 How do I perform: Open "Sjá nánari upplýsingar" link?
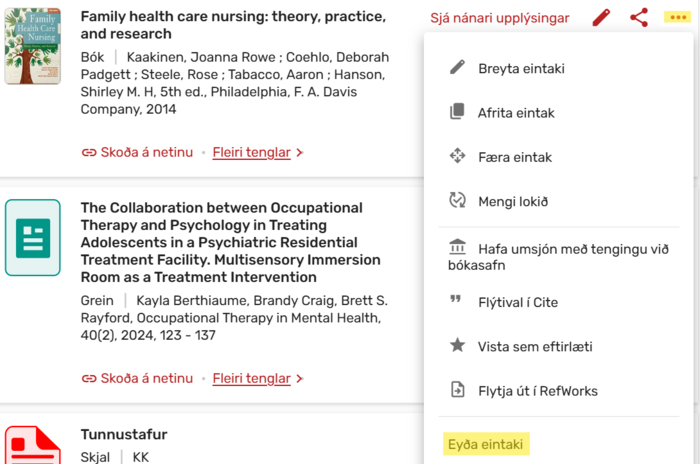click(500, 18)
